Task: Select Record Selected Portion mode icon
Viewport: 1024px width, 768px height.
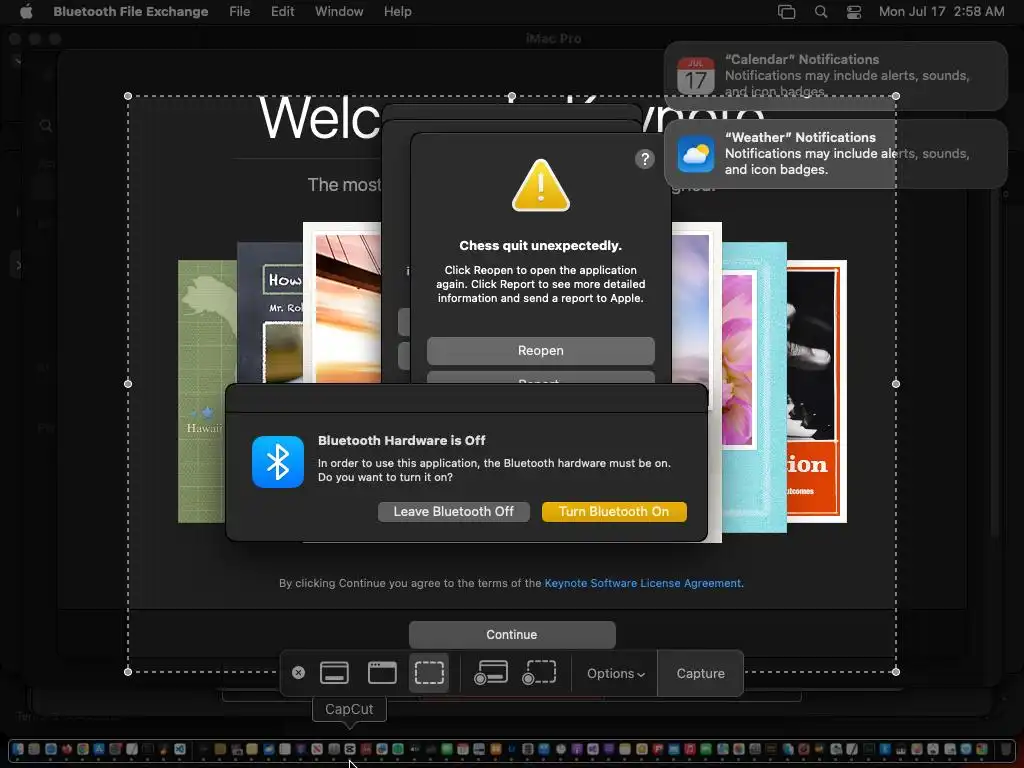Action: pyautogui.click(x=539, y=673)
